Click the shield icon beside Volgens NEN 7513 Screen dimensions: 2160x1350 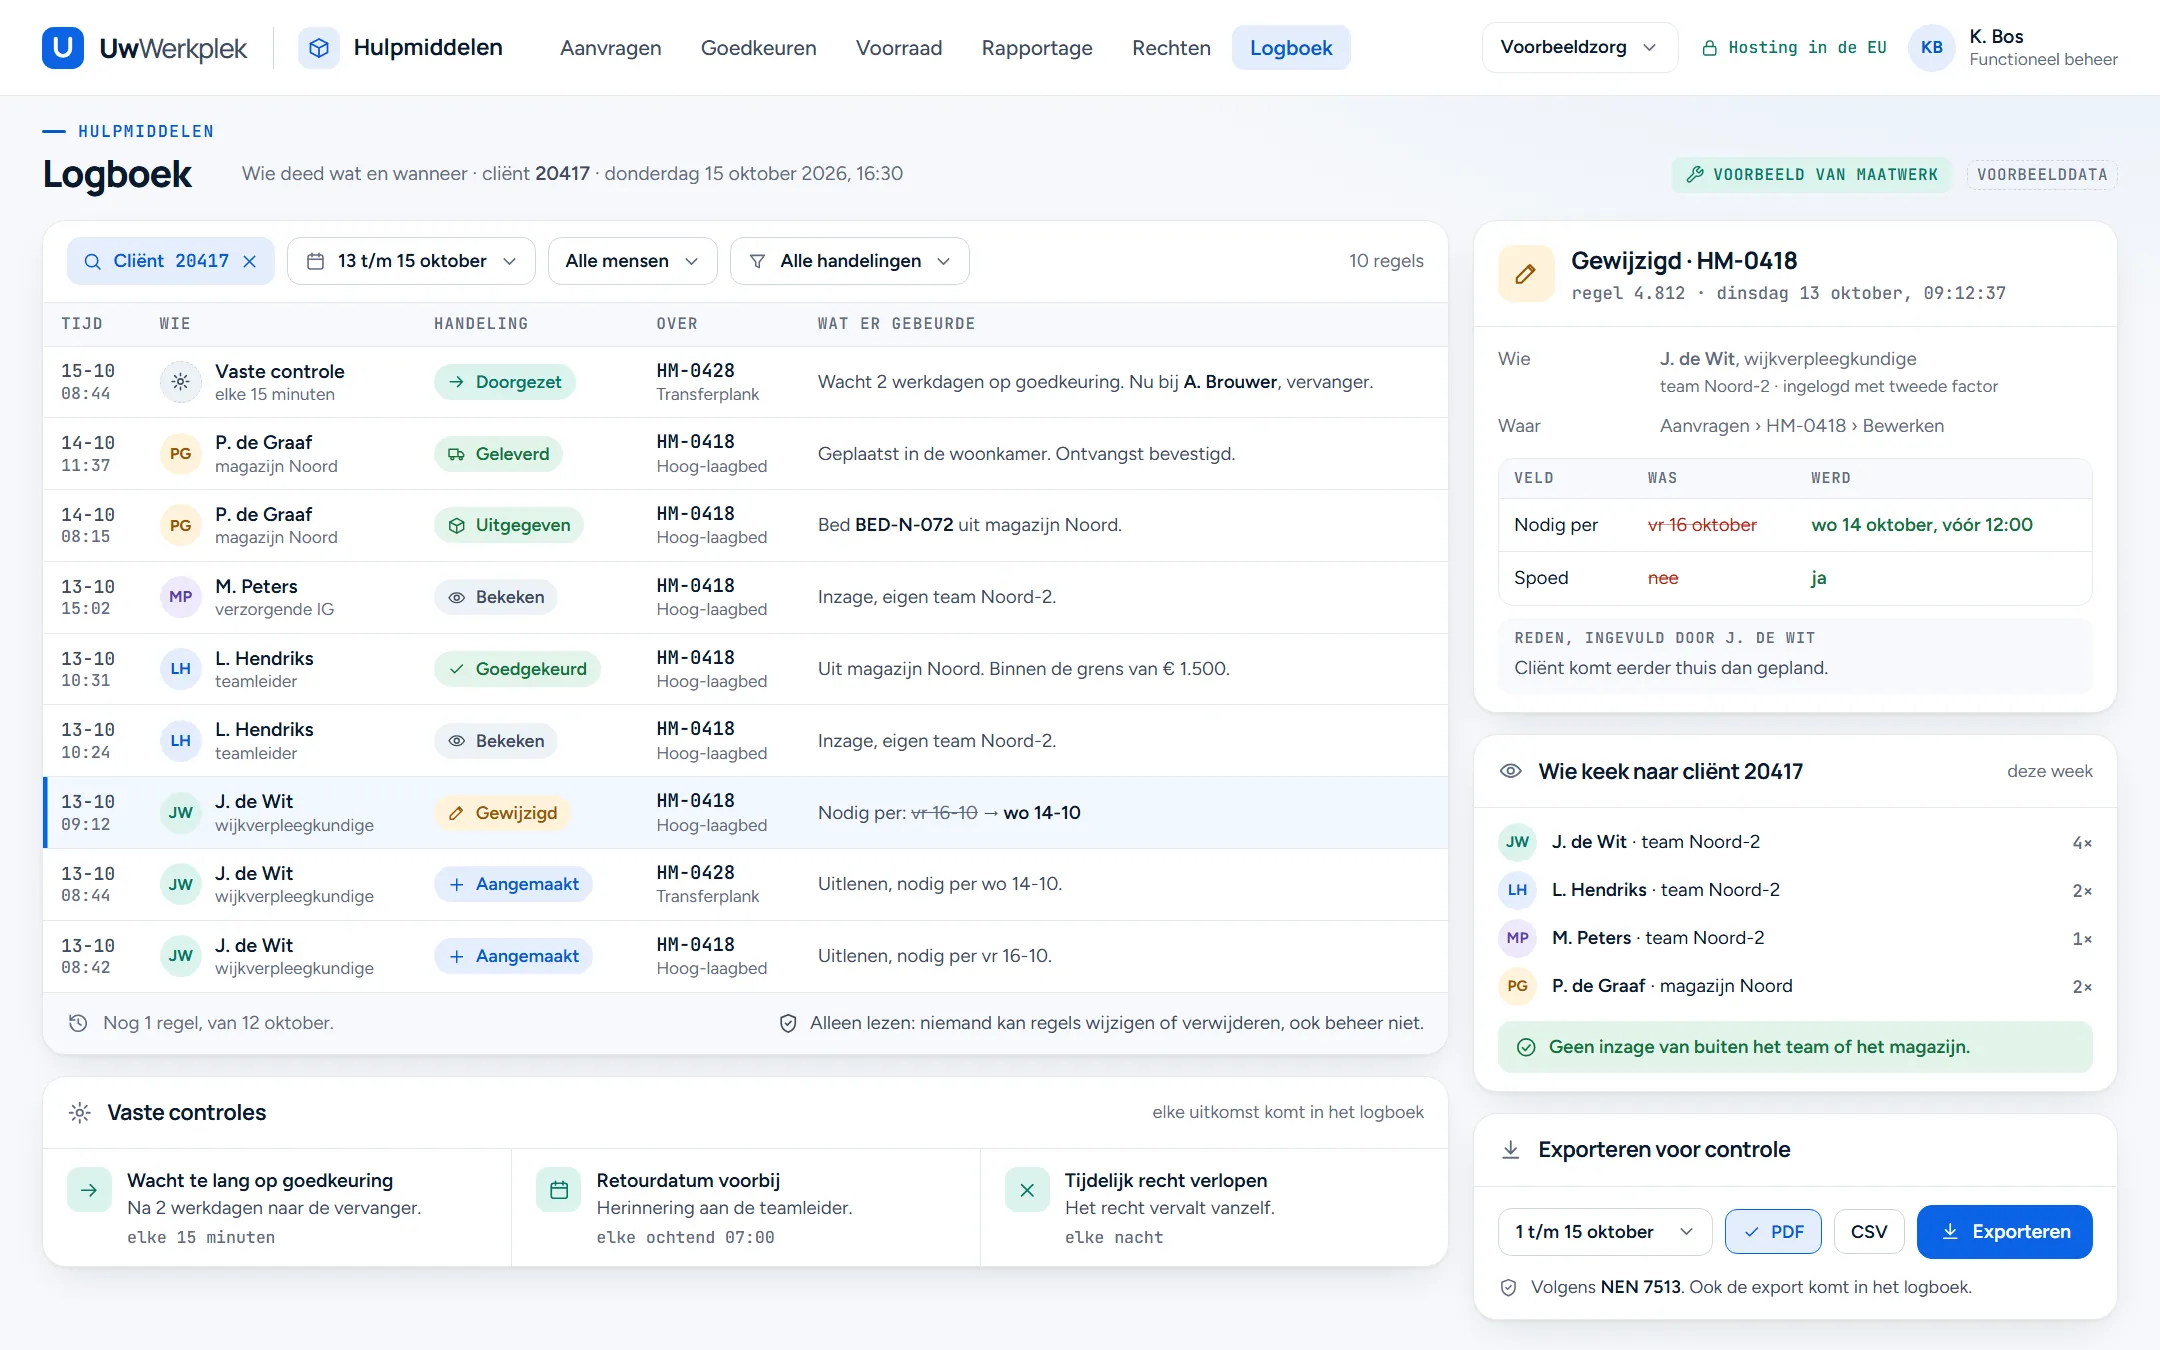(x=1509, y=1288)
